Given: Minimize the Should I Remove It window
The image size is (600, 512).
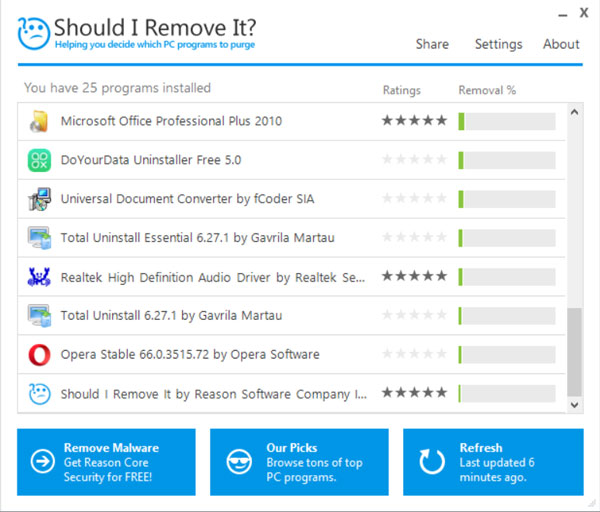Looking at the screenshot, I should point(562,15).
